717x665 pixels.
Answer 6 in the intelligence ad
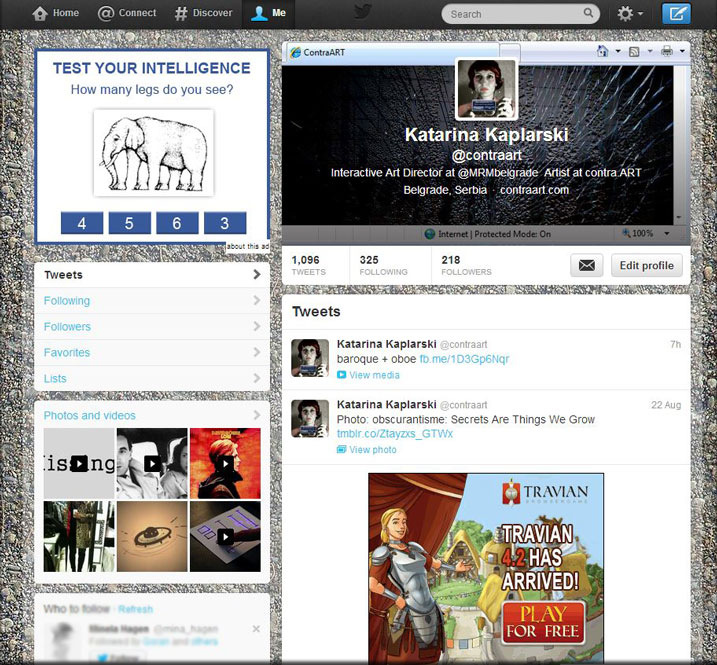coord(177,223)
